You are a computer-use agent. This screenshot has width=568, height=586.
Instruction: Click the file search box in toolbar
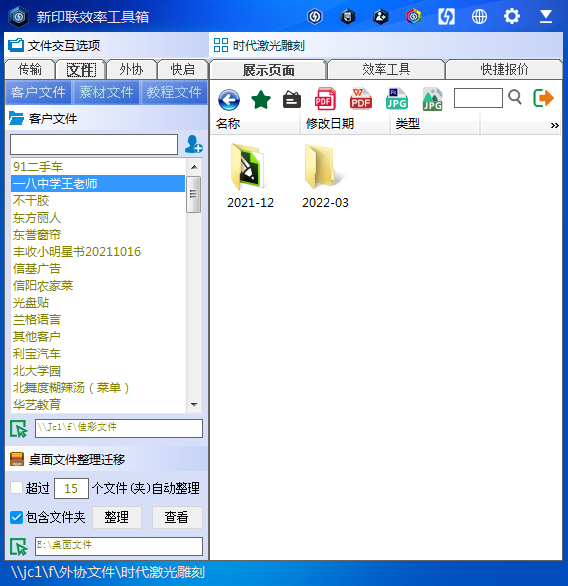tap(478, 98)
